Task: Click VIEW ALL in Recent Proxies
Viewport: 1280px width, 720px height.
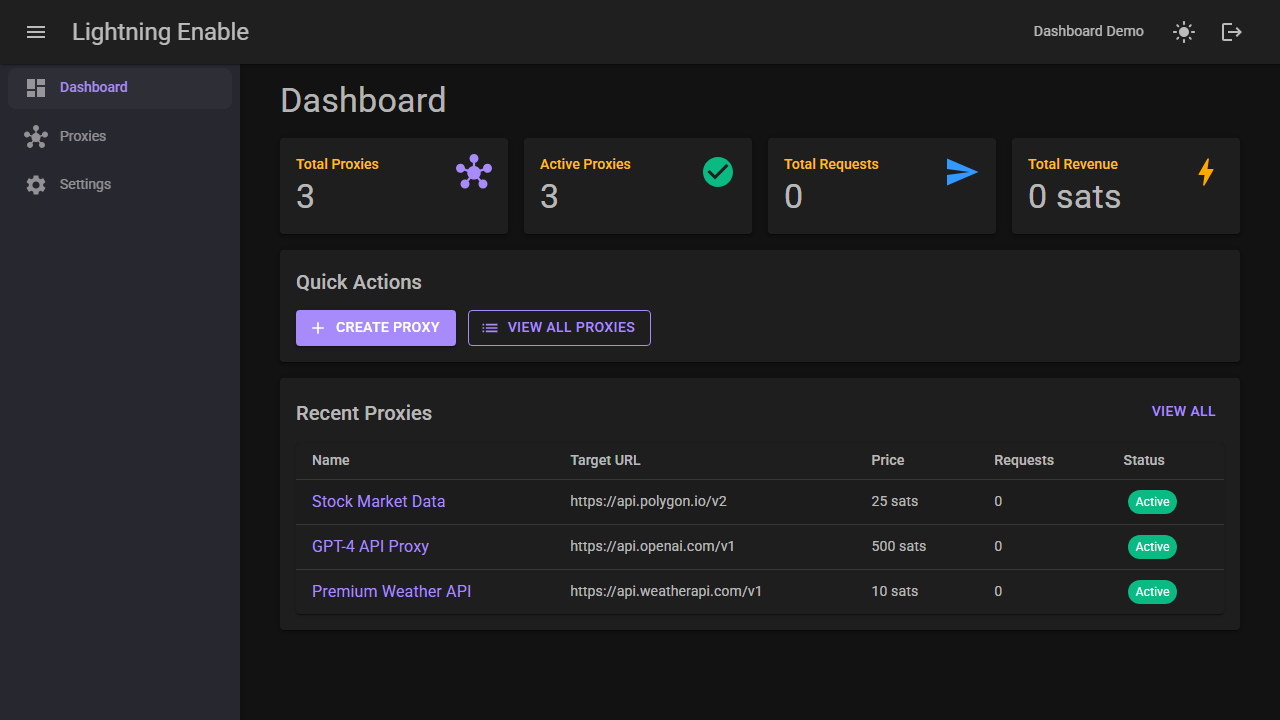Action: pos(1183,411)
